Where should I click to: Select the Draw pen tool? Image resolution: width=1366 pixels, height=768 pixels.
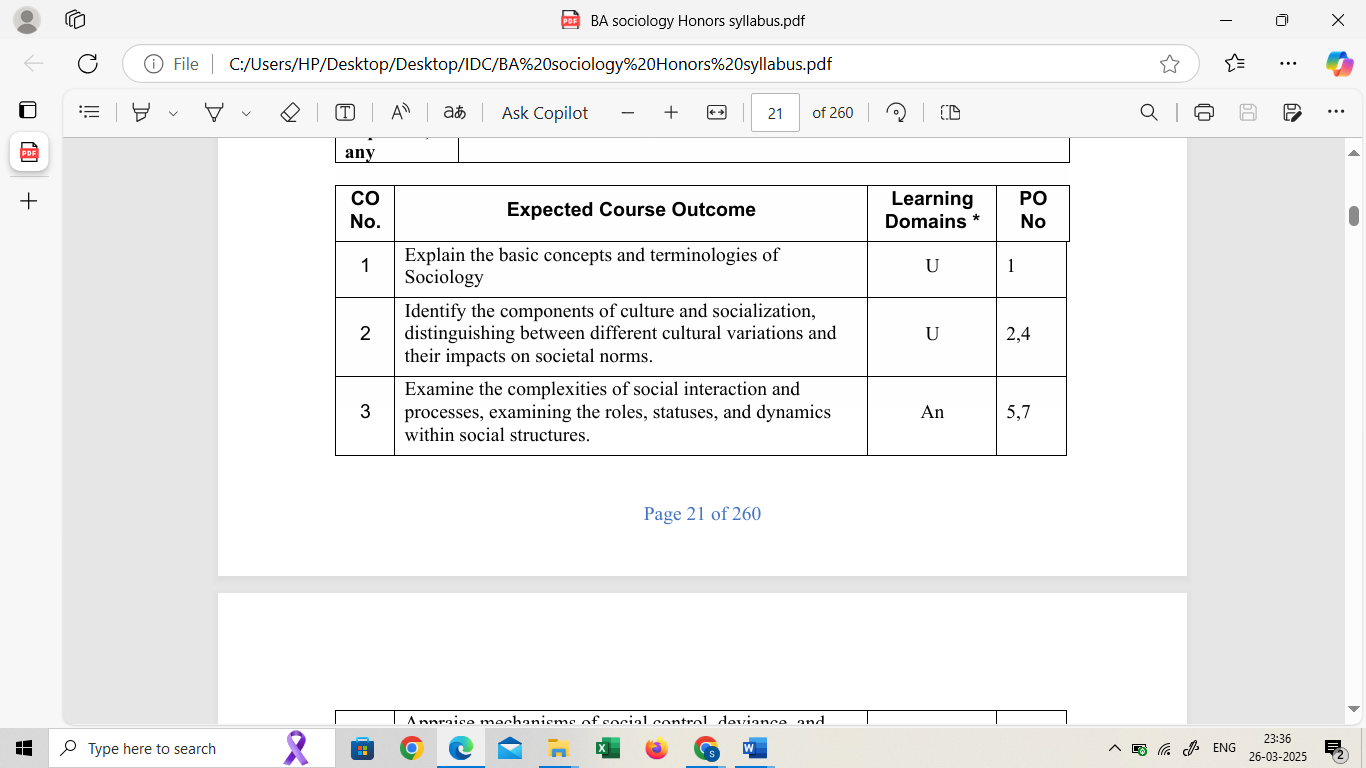(x=213, y=113)
